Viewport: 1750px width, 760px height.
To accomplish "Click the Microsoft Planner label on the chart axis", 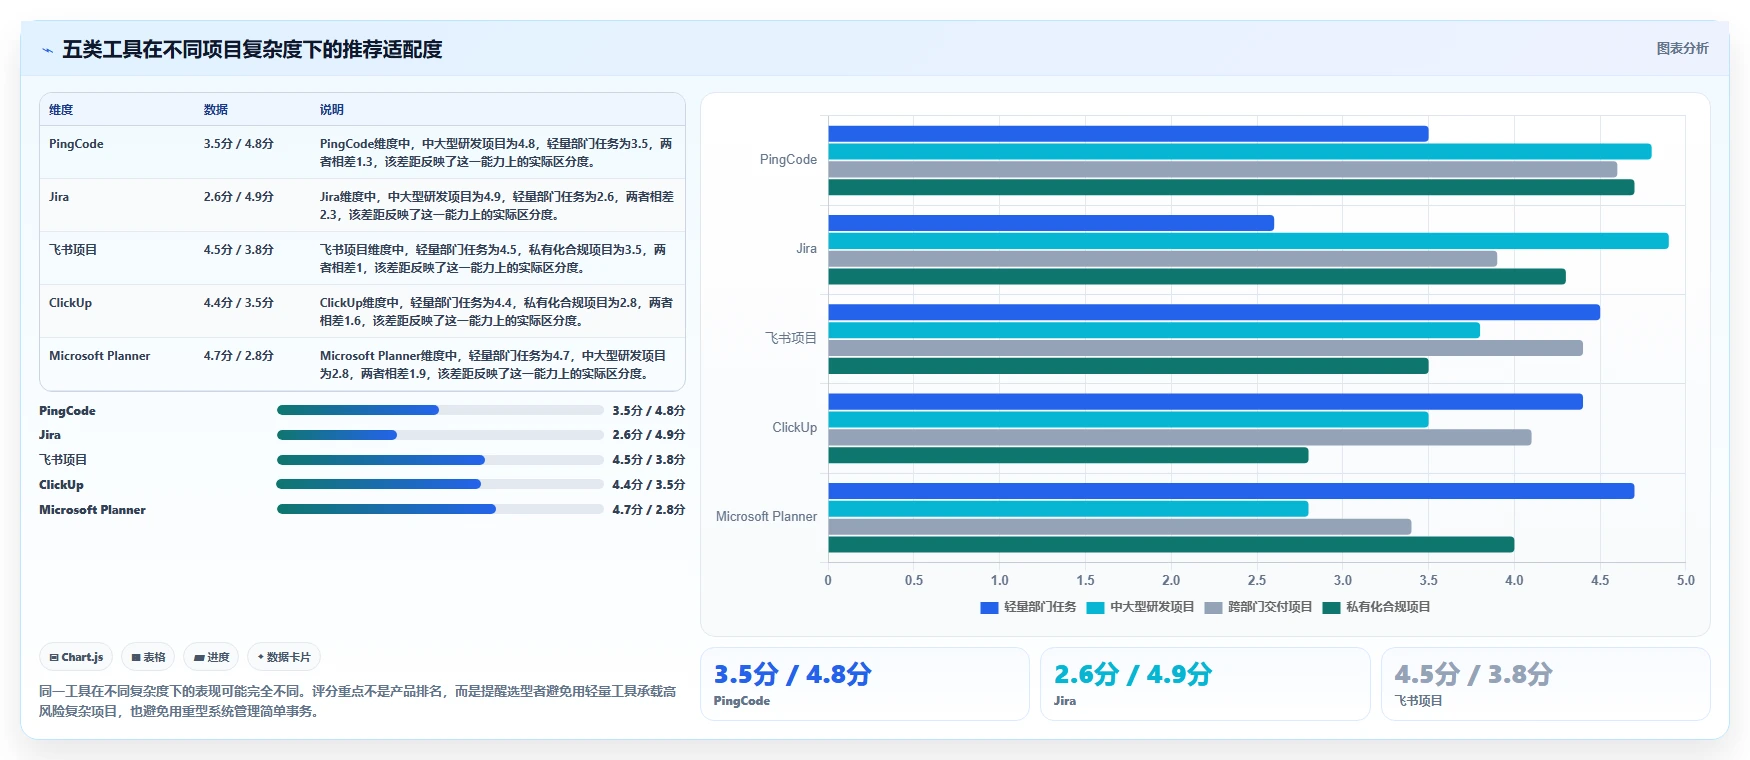I will click(766, 517).
